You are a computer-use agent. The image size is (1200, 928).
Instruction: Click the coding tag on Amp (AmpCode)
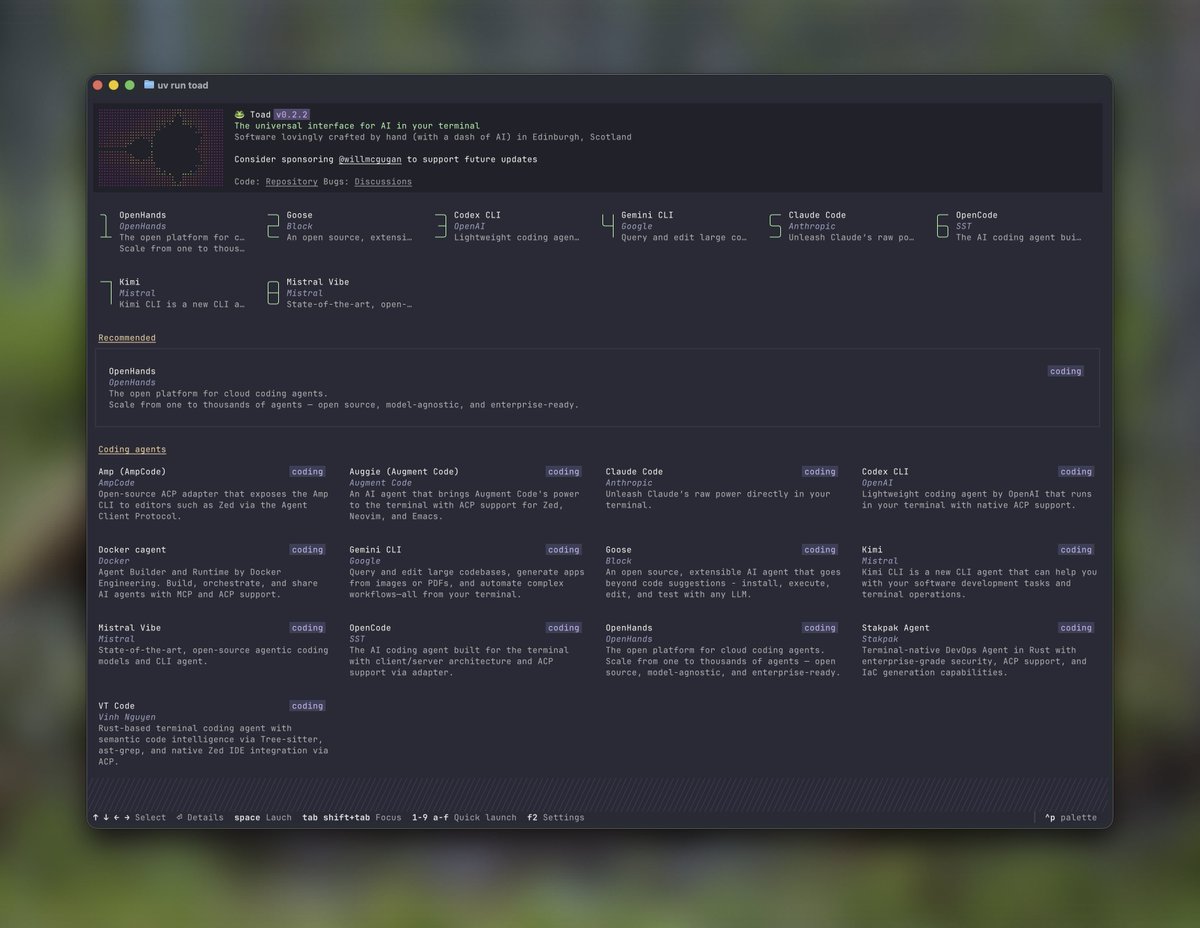coord(307,472)
